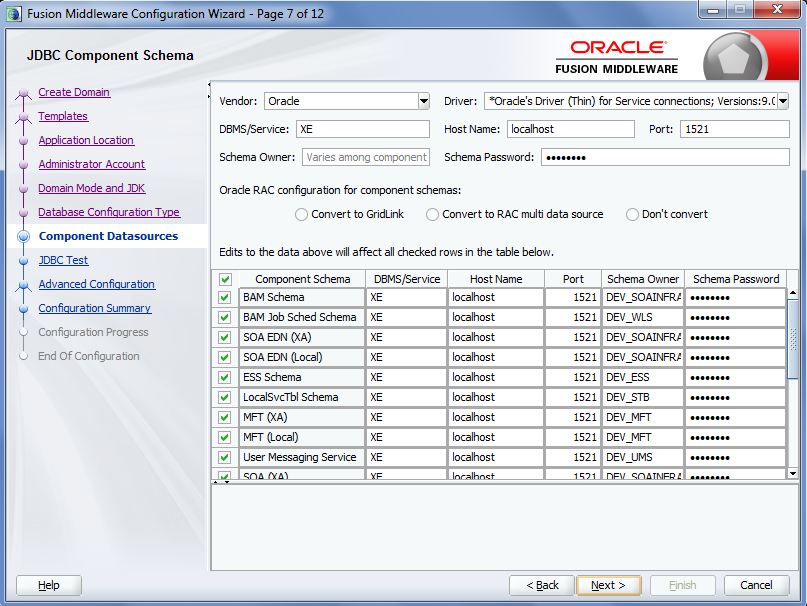Click the Host Name input field
The width and height of the screenshot is (807, 606).
coord(571,129)
